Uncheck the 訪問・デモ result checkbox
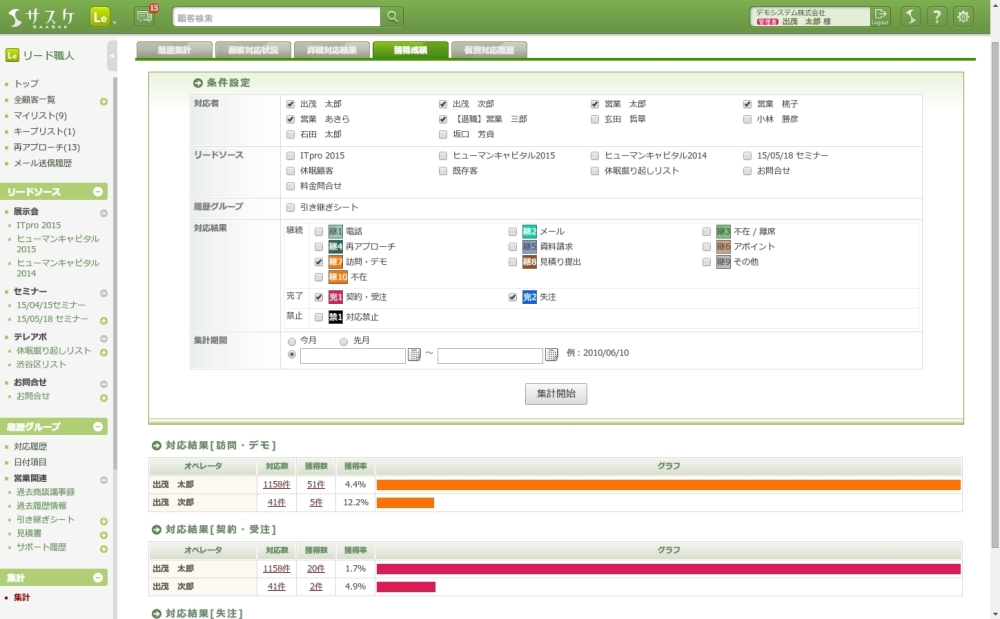 319,262
